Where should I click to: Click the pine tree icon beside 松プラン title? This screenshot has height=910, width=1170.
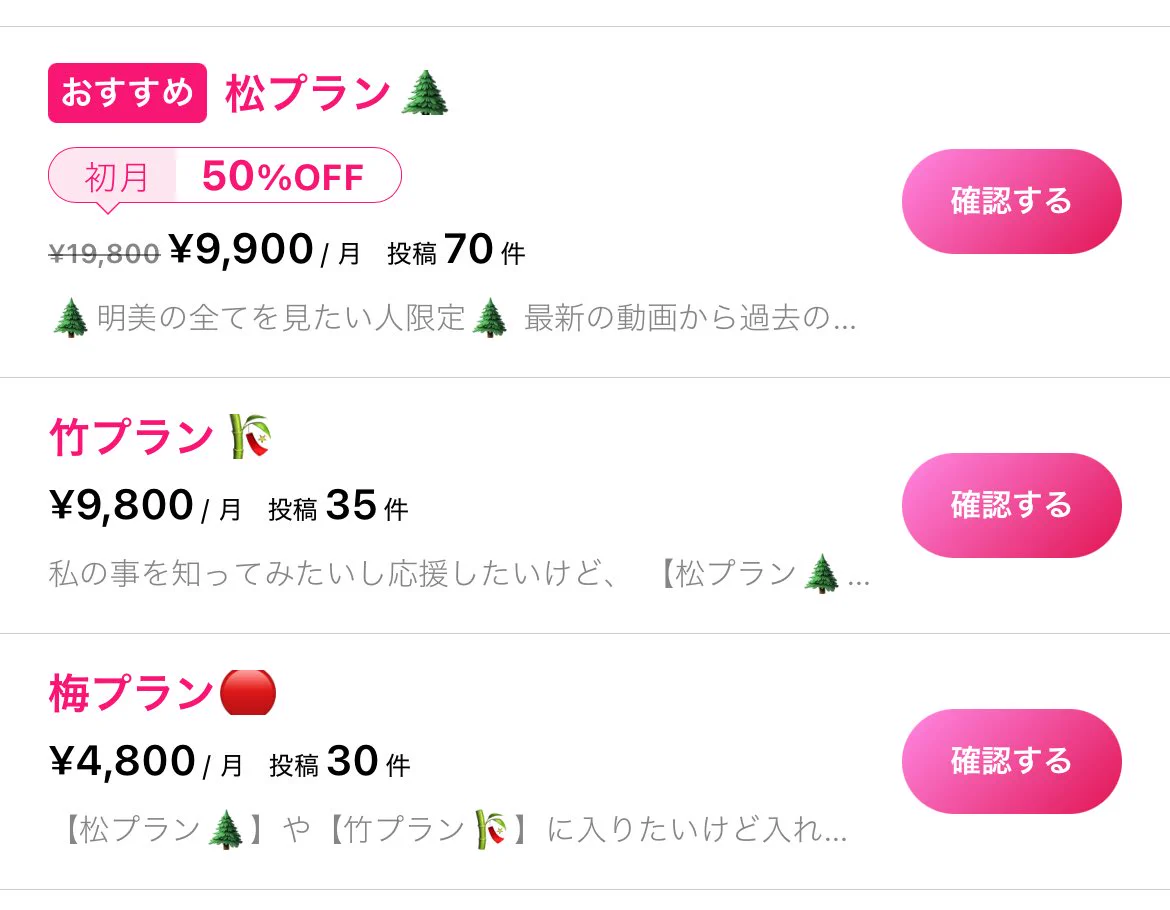[x=425, y=94]
